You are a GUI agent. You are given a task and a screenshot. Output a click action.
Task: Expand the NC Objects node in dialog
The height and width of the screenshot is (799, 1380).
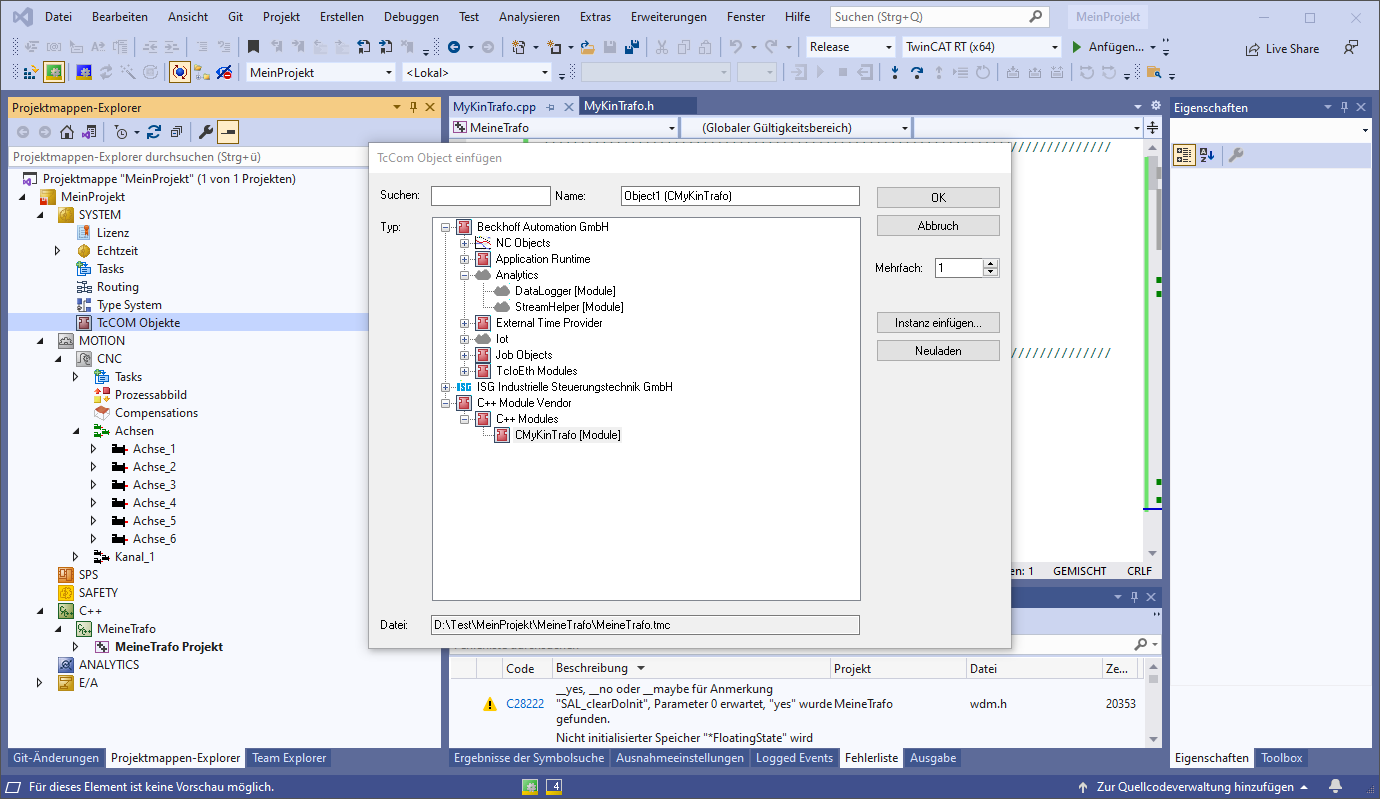click(x=464, y=243)
